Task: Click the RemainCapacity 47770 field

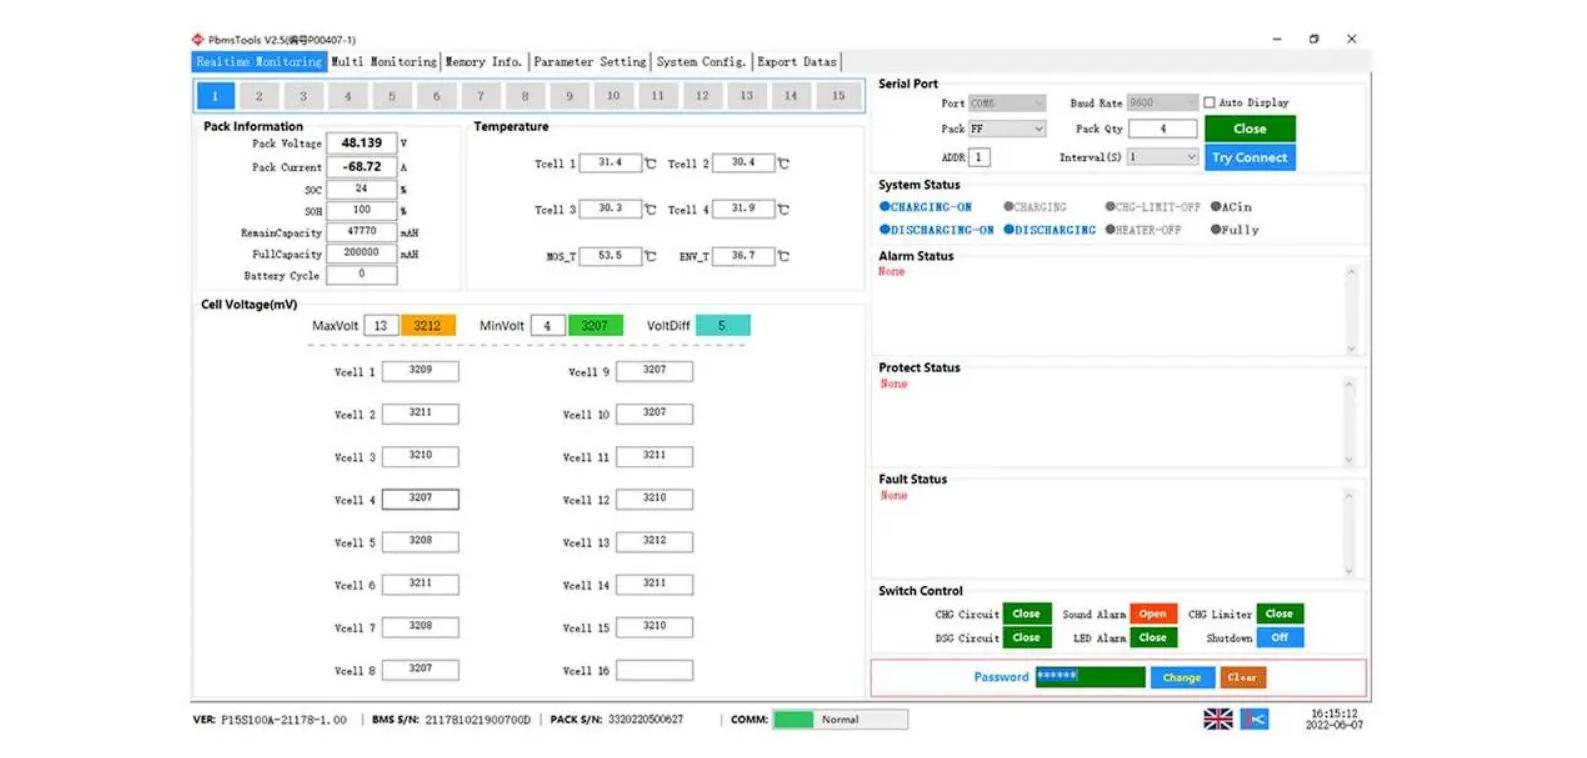Action: coord(362,232)
